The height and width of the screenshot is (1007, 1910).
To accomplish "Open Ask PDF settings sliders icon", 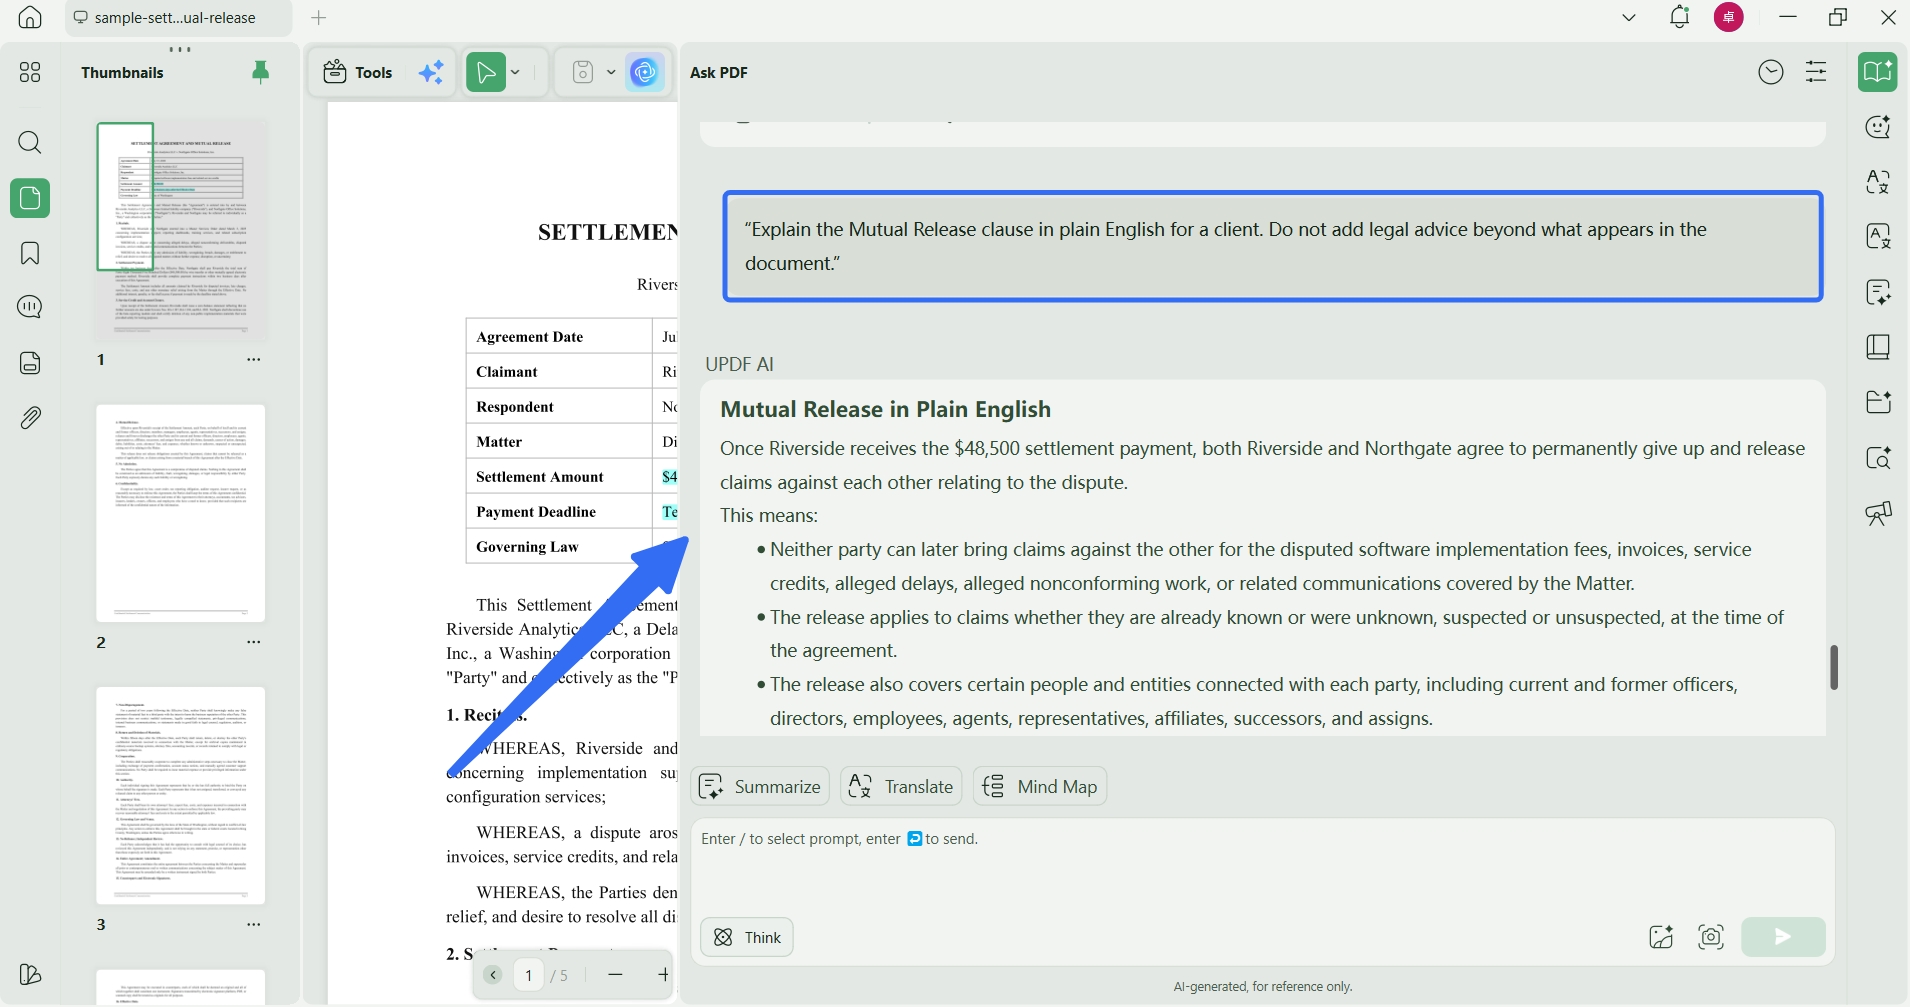I will click(1817, 72).
